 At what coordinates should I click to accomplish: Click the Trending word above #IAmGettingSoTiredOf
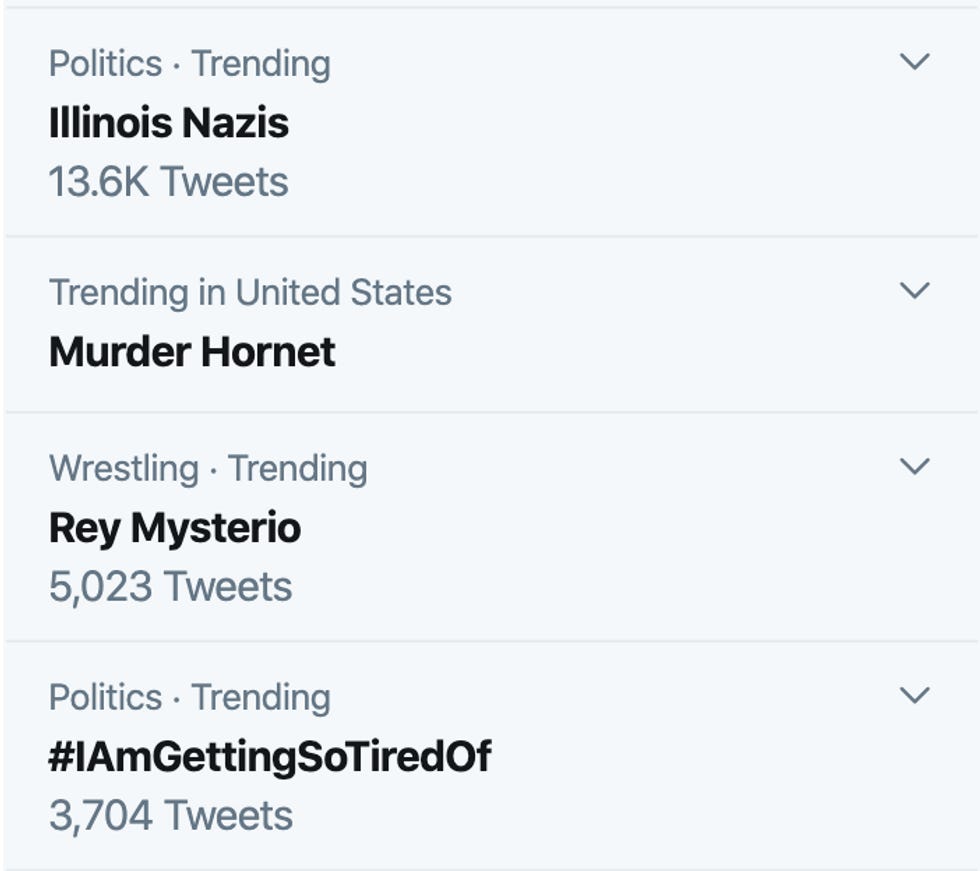pos(260,698)
